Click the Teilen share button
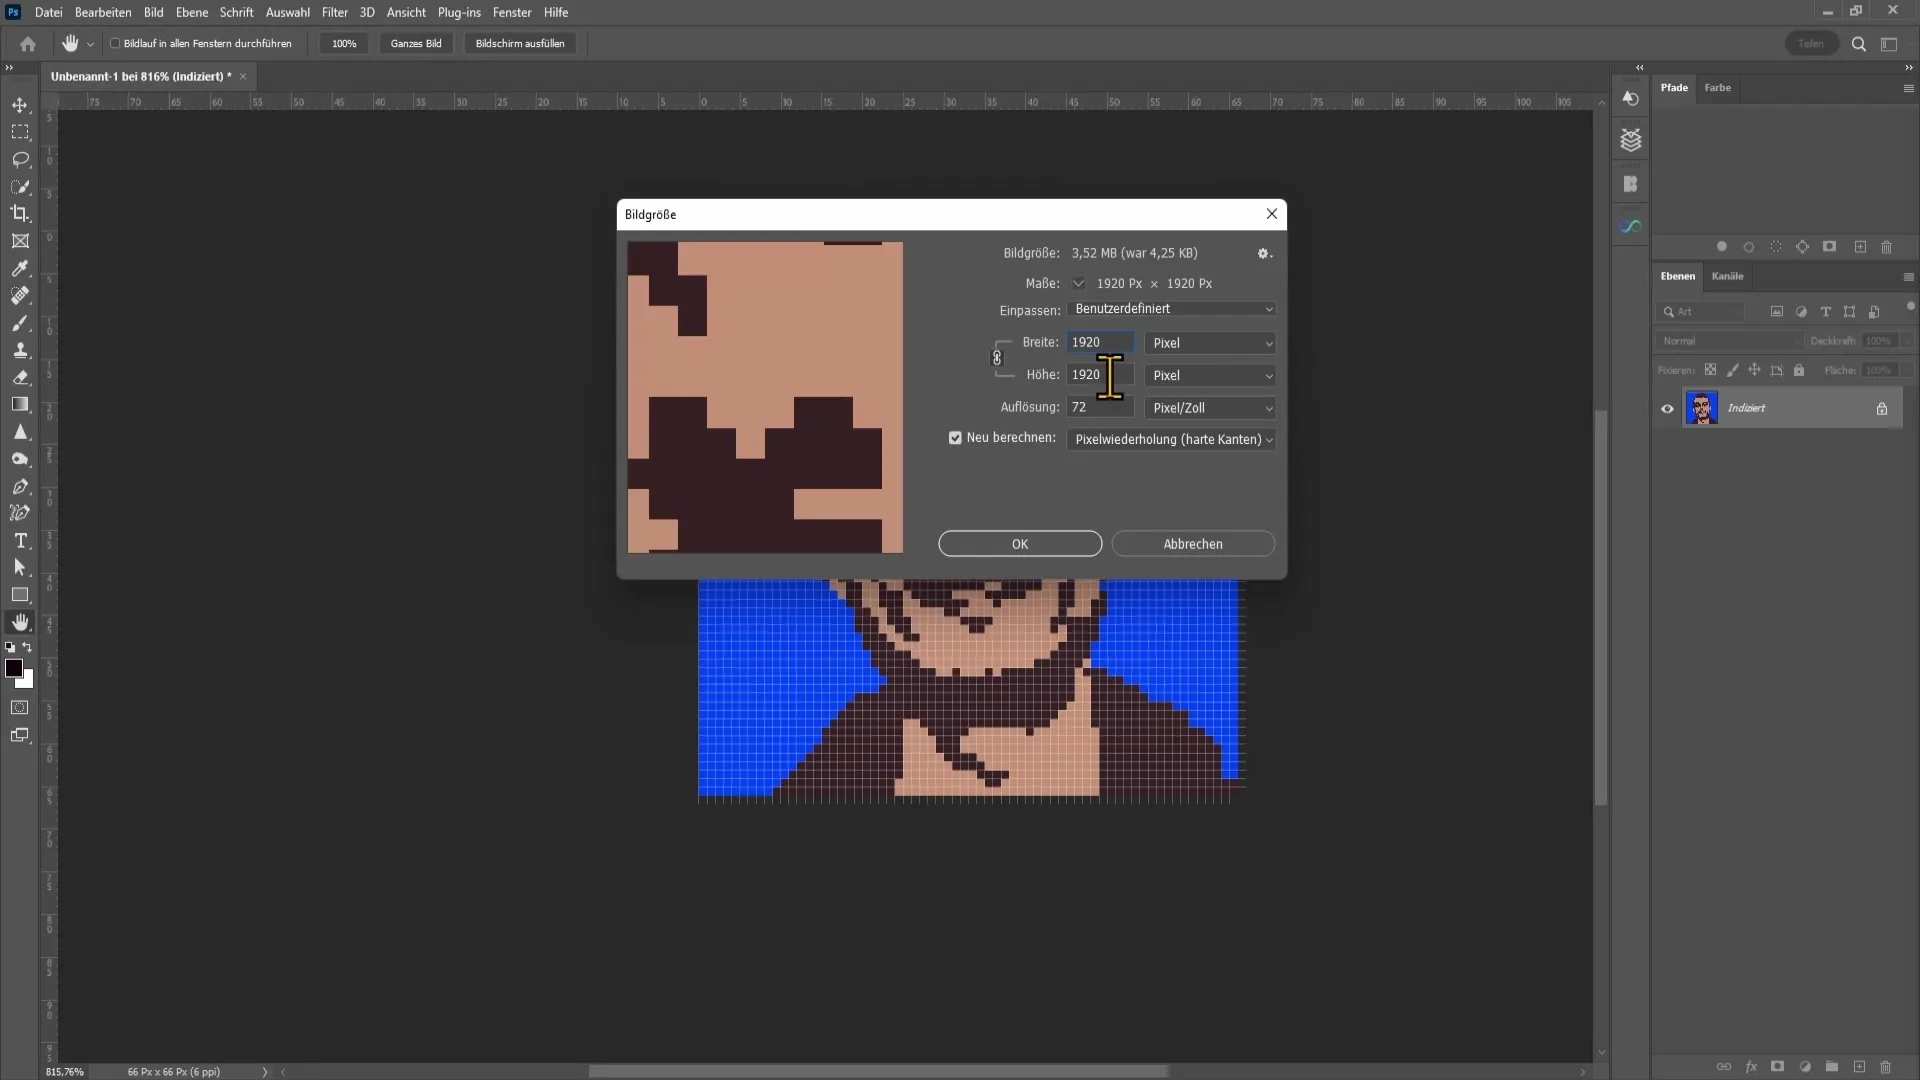 pyautogui.click(x=1811, y=44)
